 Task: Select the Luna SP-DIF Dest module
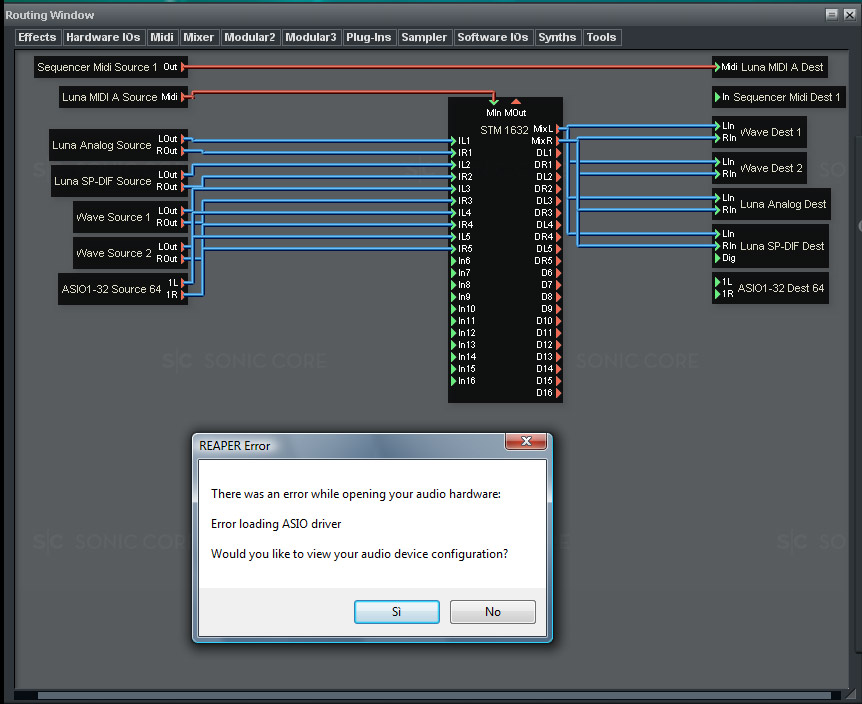(782, 246)
